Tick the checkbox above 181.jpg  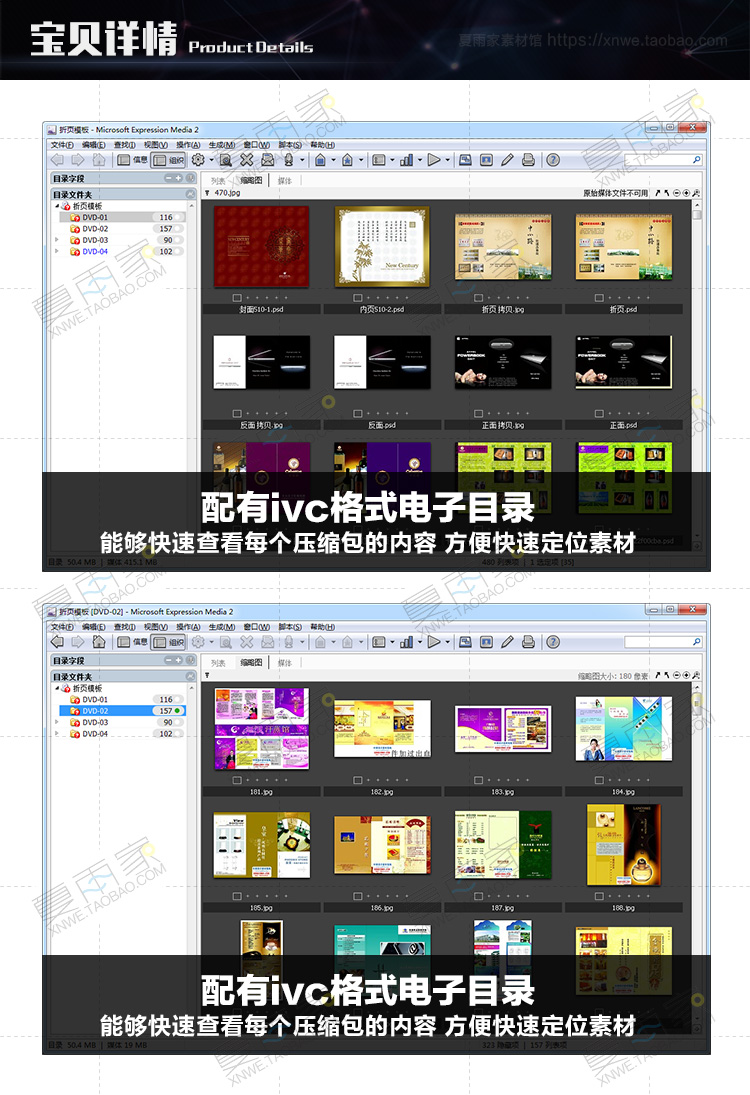[237, 780]
